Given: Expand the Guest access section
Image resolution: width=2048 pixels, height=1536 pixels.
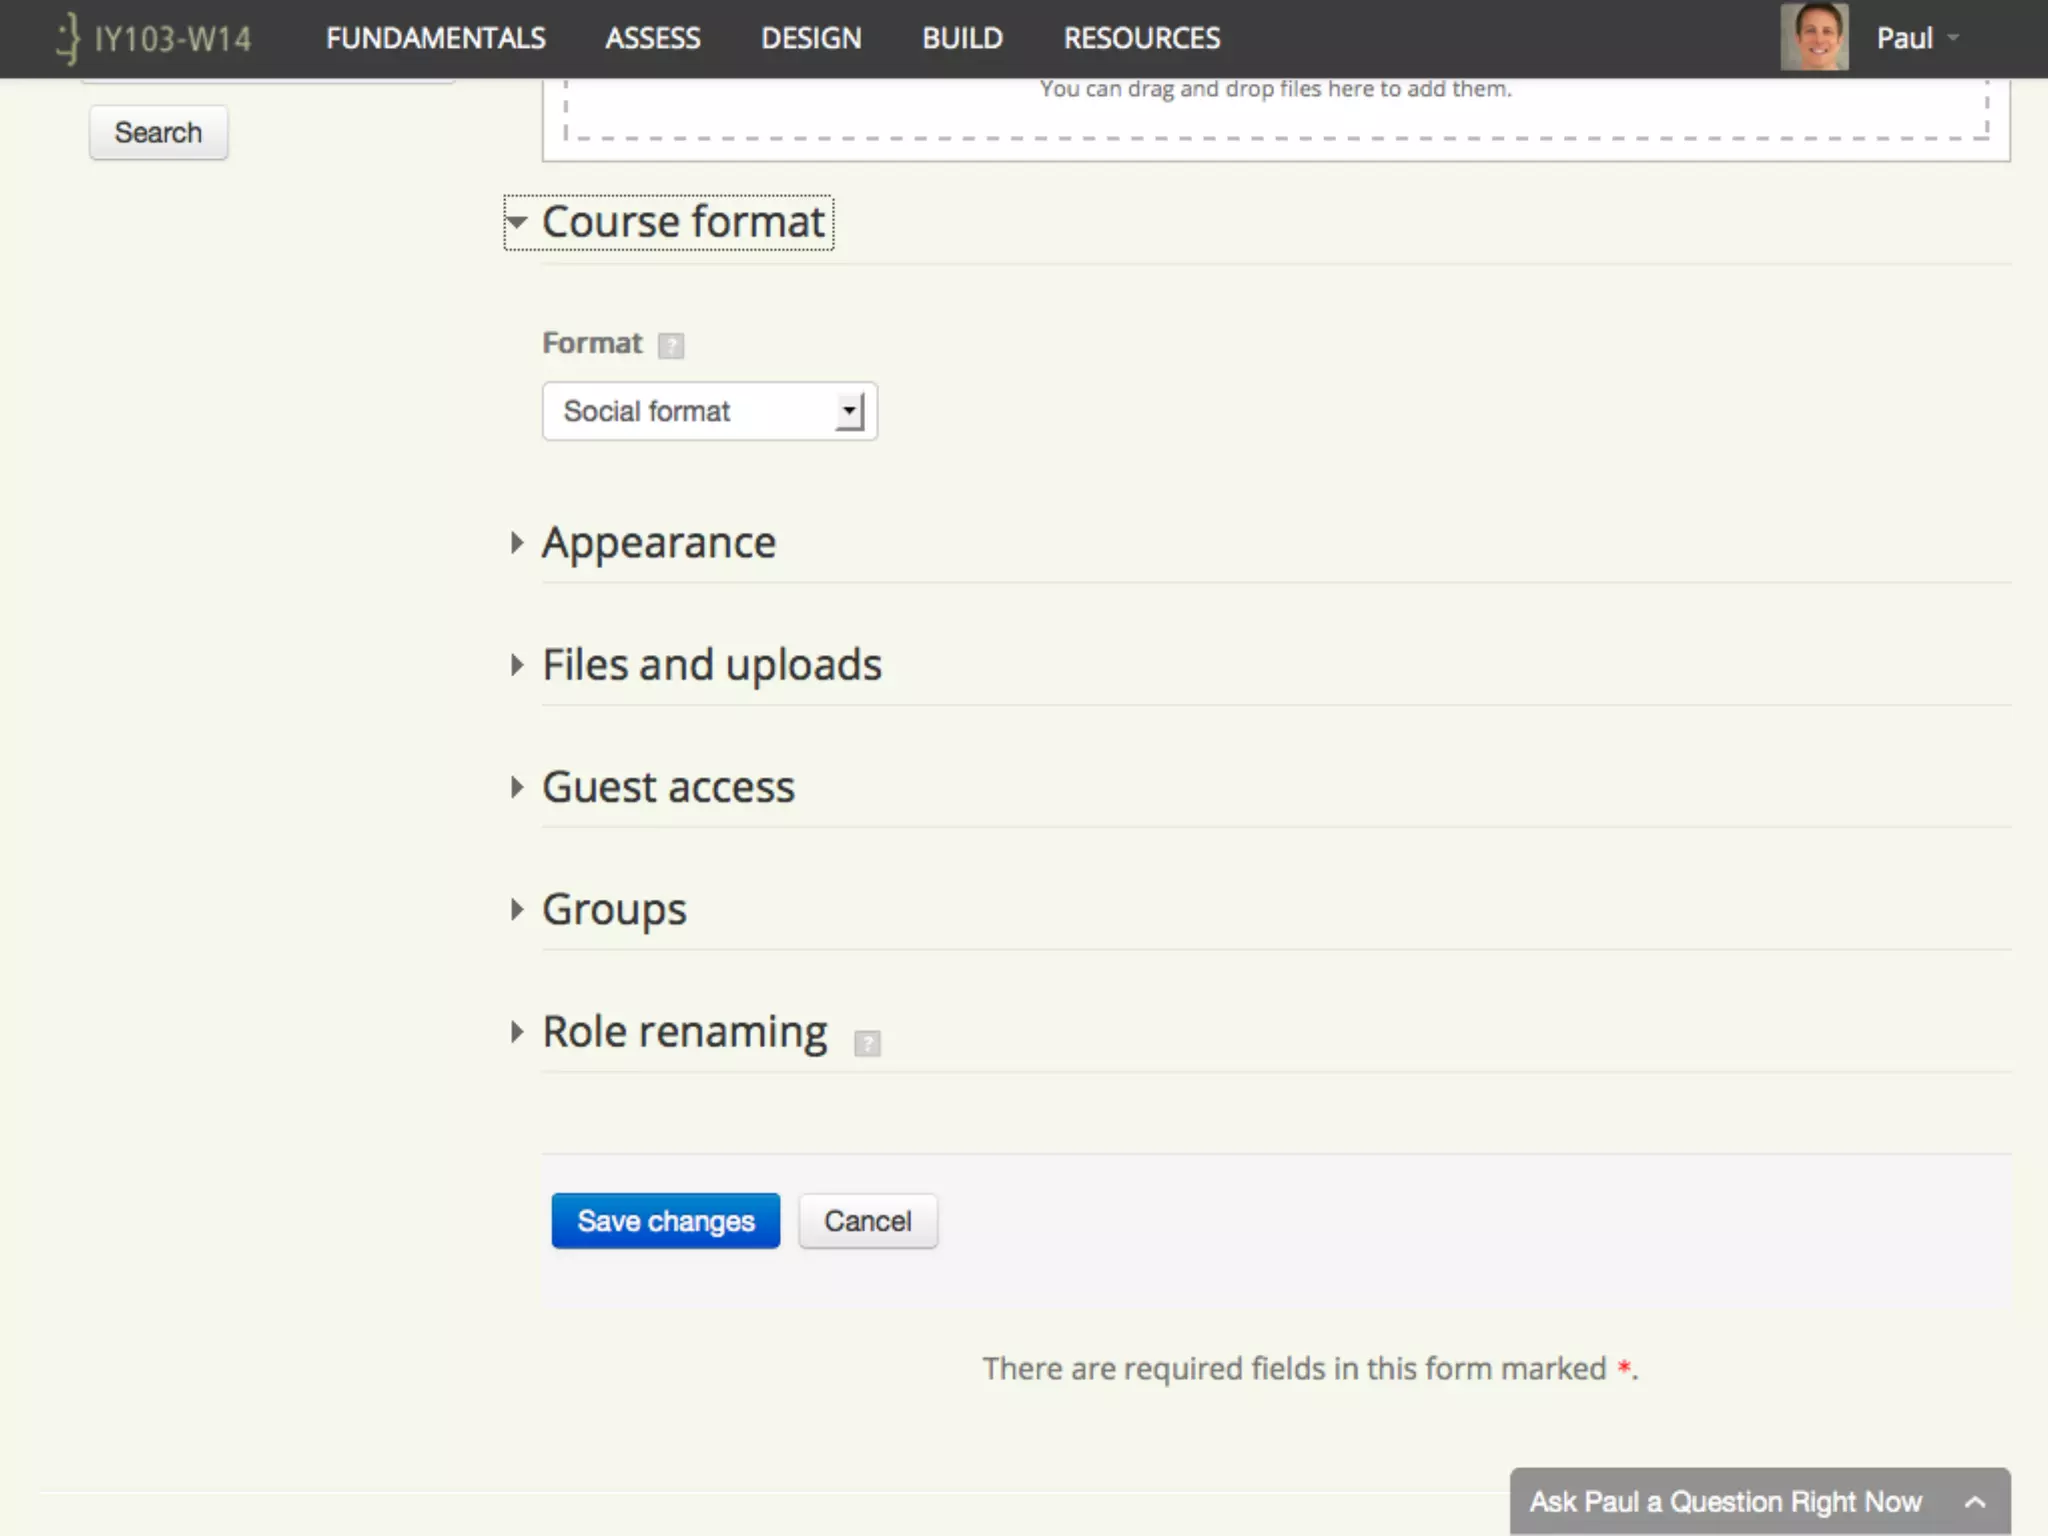Looking at the screenshot, I should 667,788.
